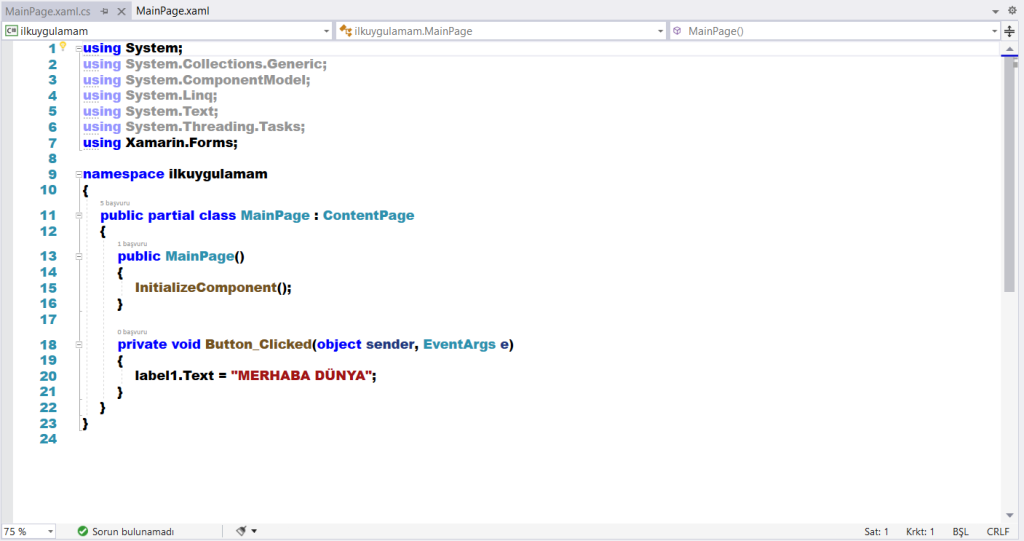This screenshot has height=541, width=1024.
Task: Collapse the Button_Clicked method block
Action: [78, 344]
